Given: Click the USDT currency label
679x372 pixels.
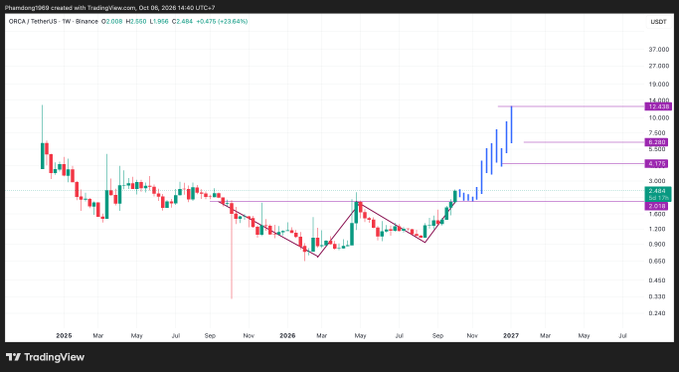Looking at the screenshot, I should [x=658, y=22].
